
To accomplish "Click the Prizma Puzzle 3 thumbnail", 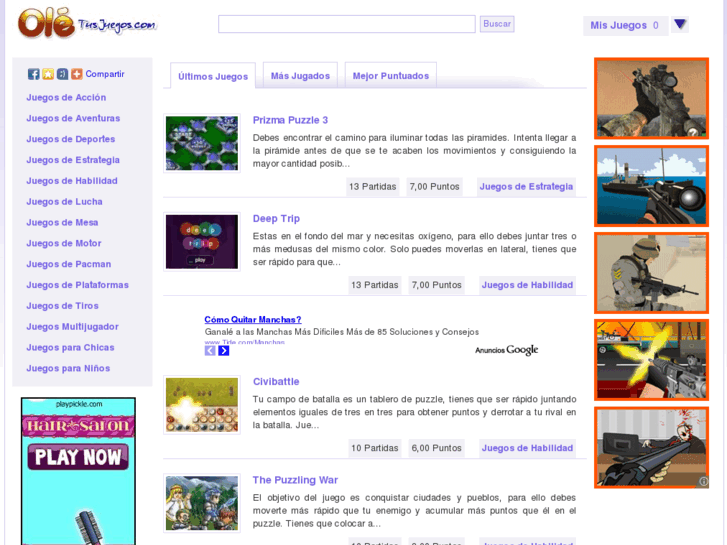I will [x=202, y=143].
